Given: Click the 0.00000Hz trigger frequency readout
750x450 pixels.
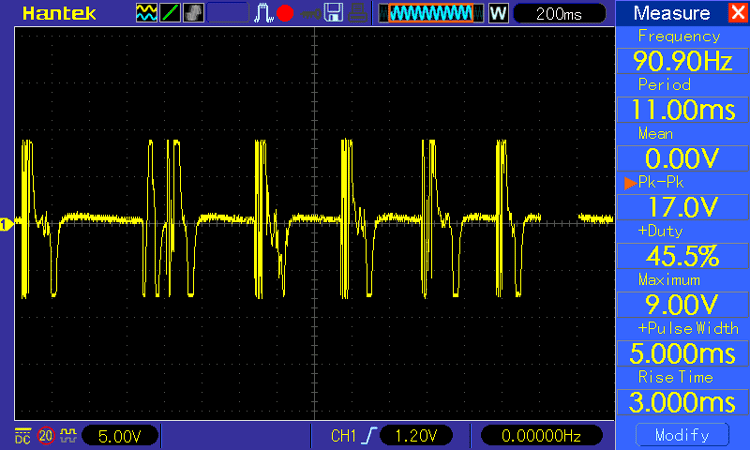Looking at the screenshot, I should (x=541, y=436).
